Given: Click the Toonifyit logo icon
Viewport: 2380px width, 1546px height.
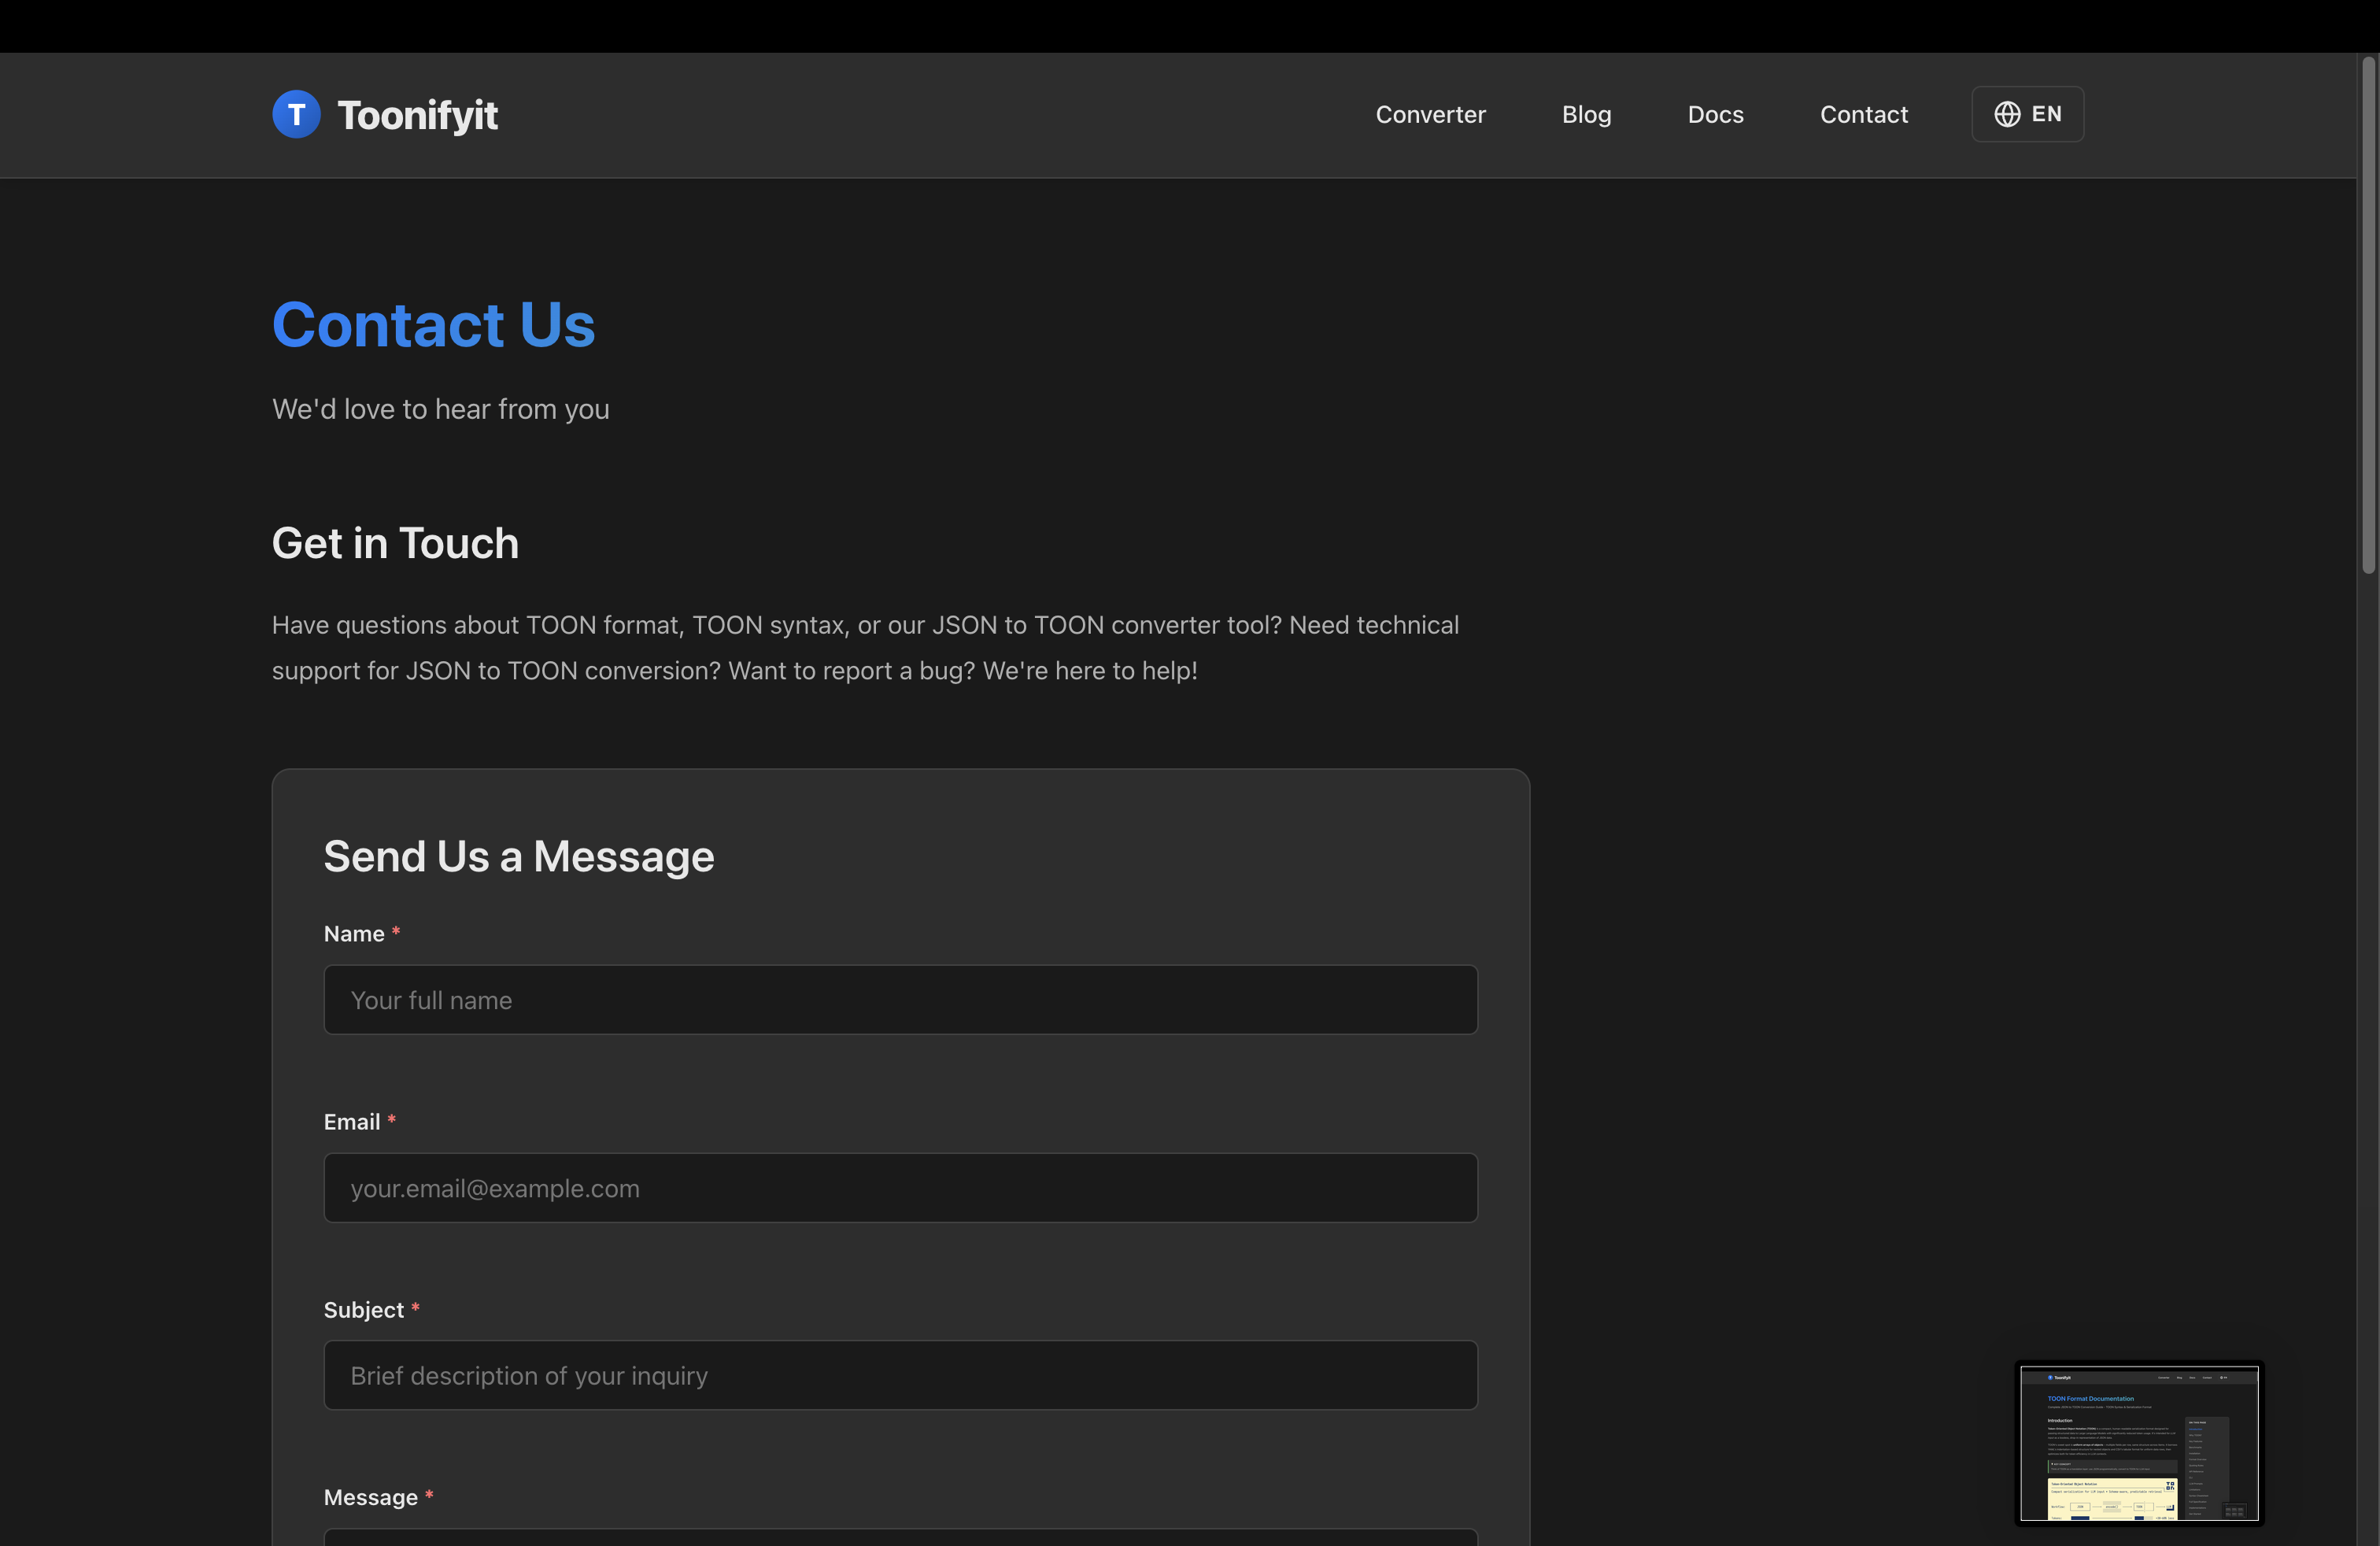Looking at the screenshot, I should point(296,114).
